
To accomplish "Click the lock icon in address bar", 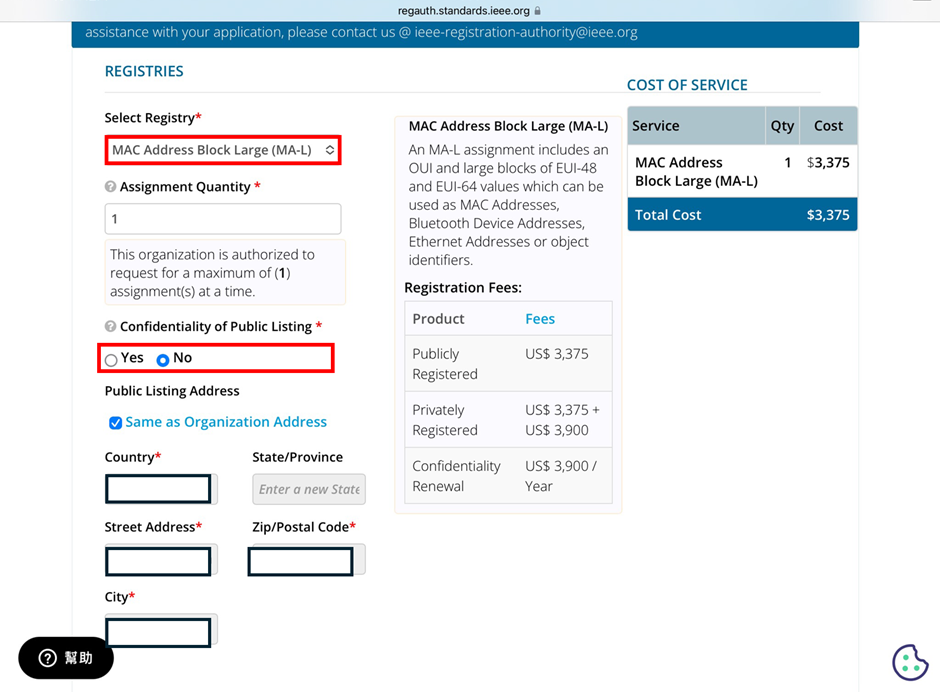I will [537, 11].
